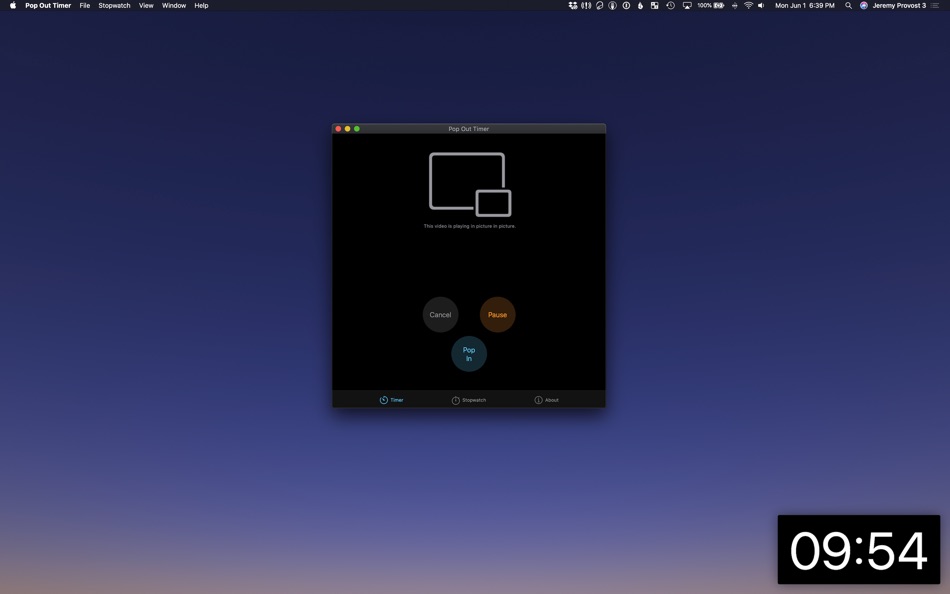The width and height of the screenshot is (950, 594).
Task: Click the Jeremy Provost 3 user name
Action: [899, 5]
